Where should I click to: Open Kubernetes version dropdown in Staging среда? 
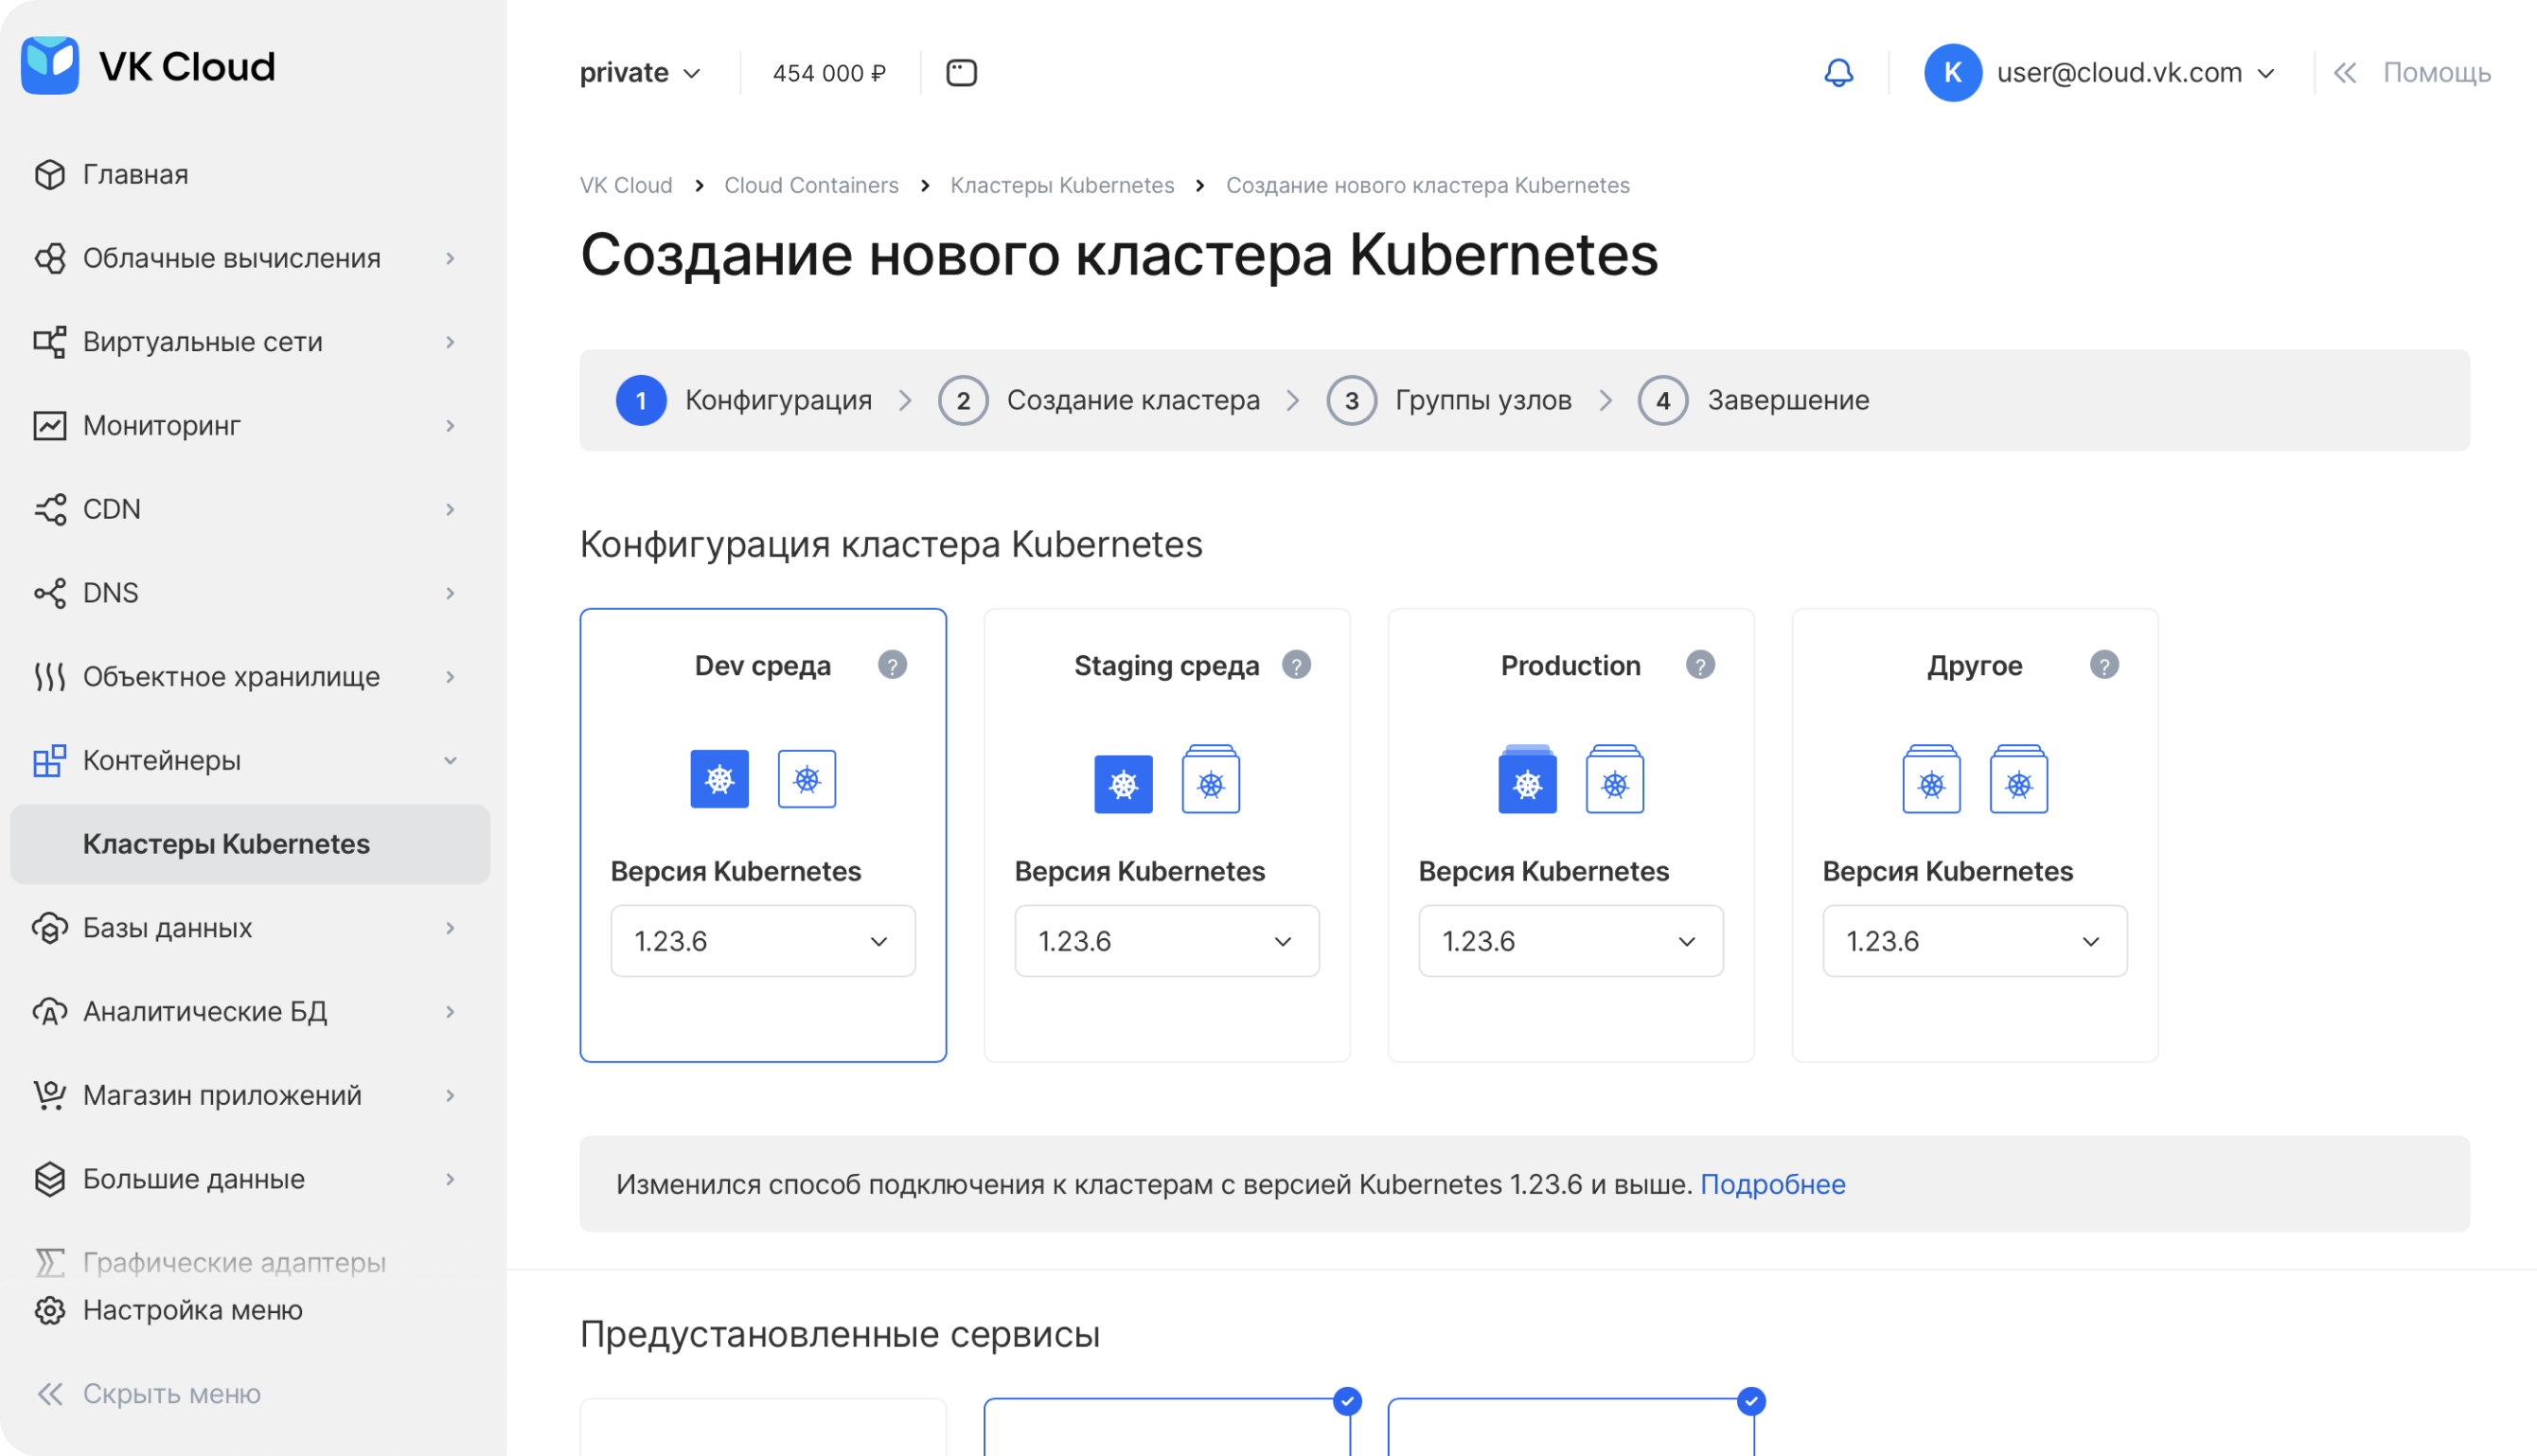coord(1167,941)
